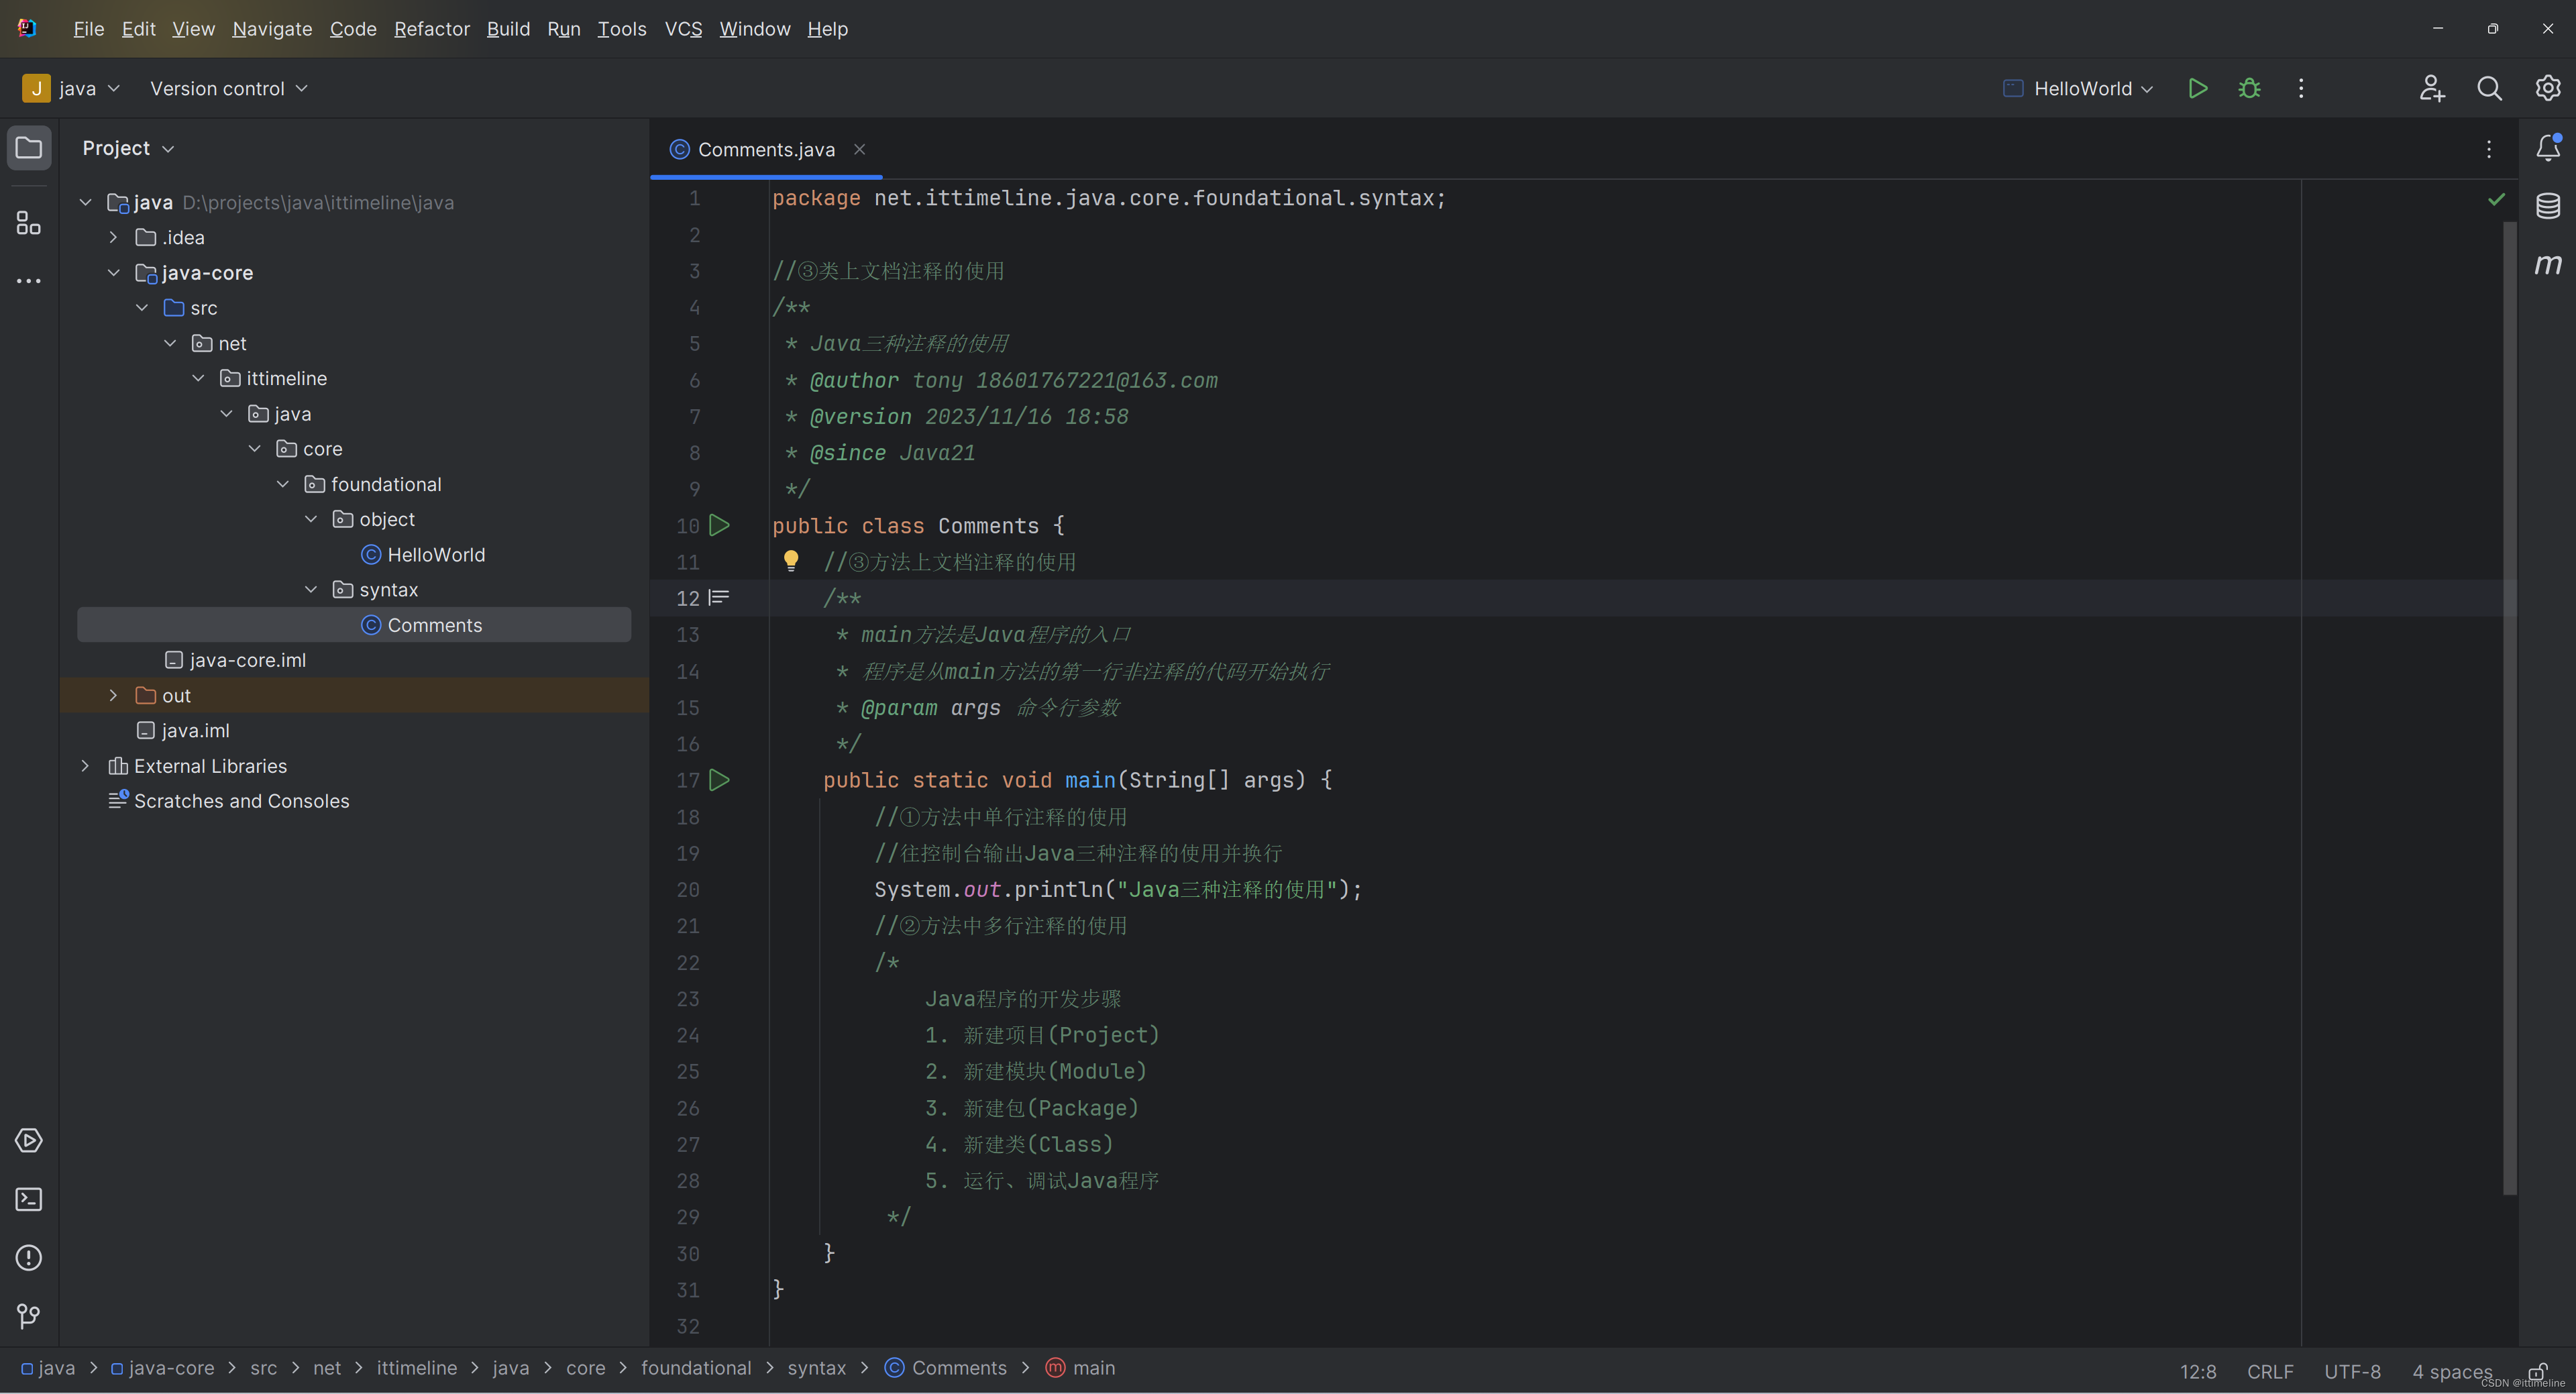Click the Run HelloWorld play button

point(2197,88)
